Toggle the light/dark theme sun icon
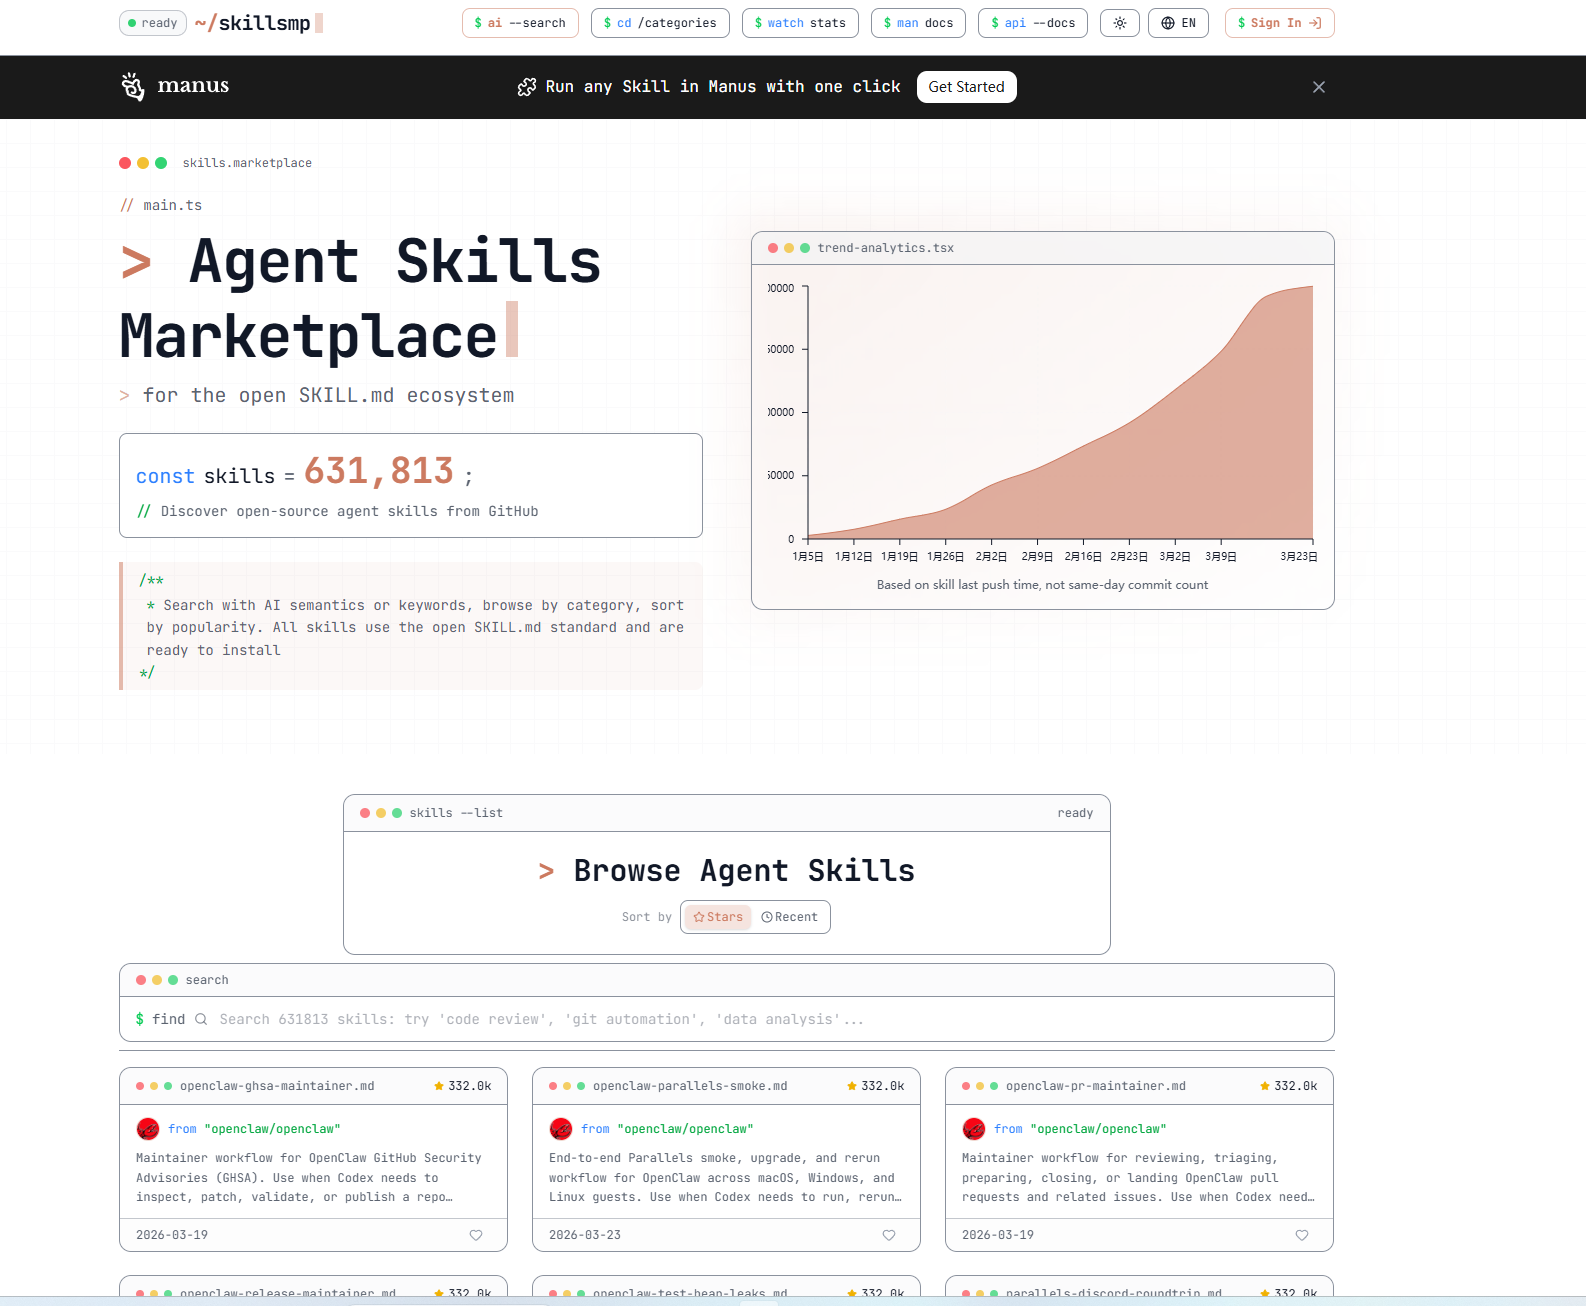 click(1119, 23)
